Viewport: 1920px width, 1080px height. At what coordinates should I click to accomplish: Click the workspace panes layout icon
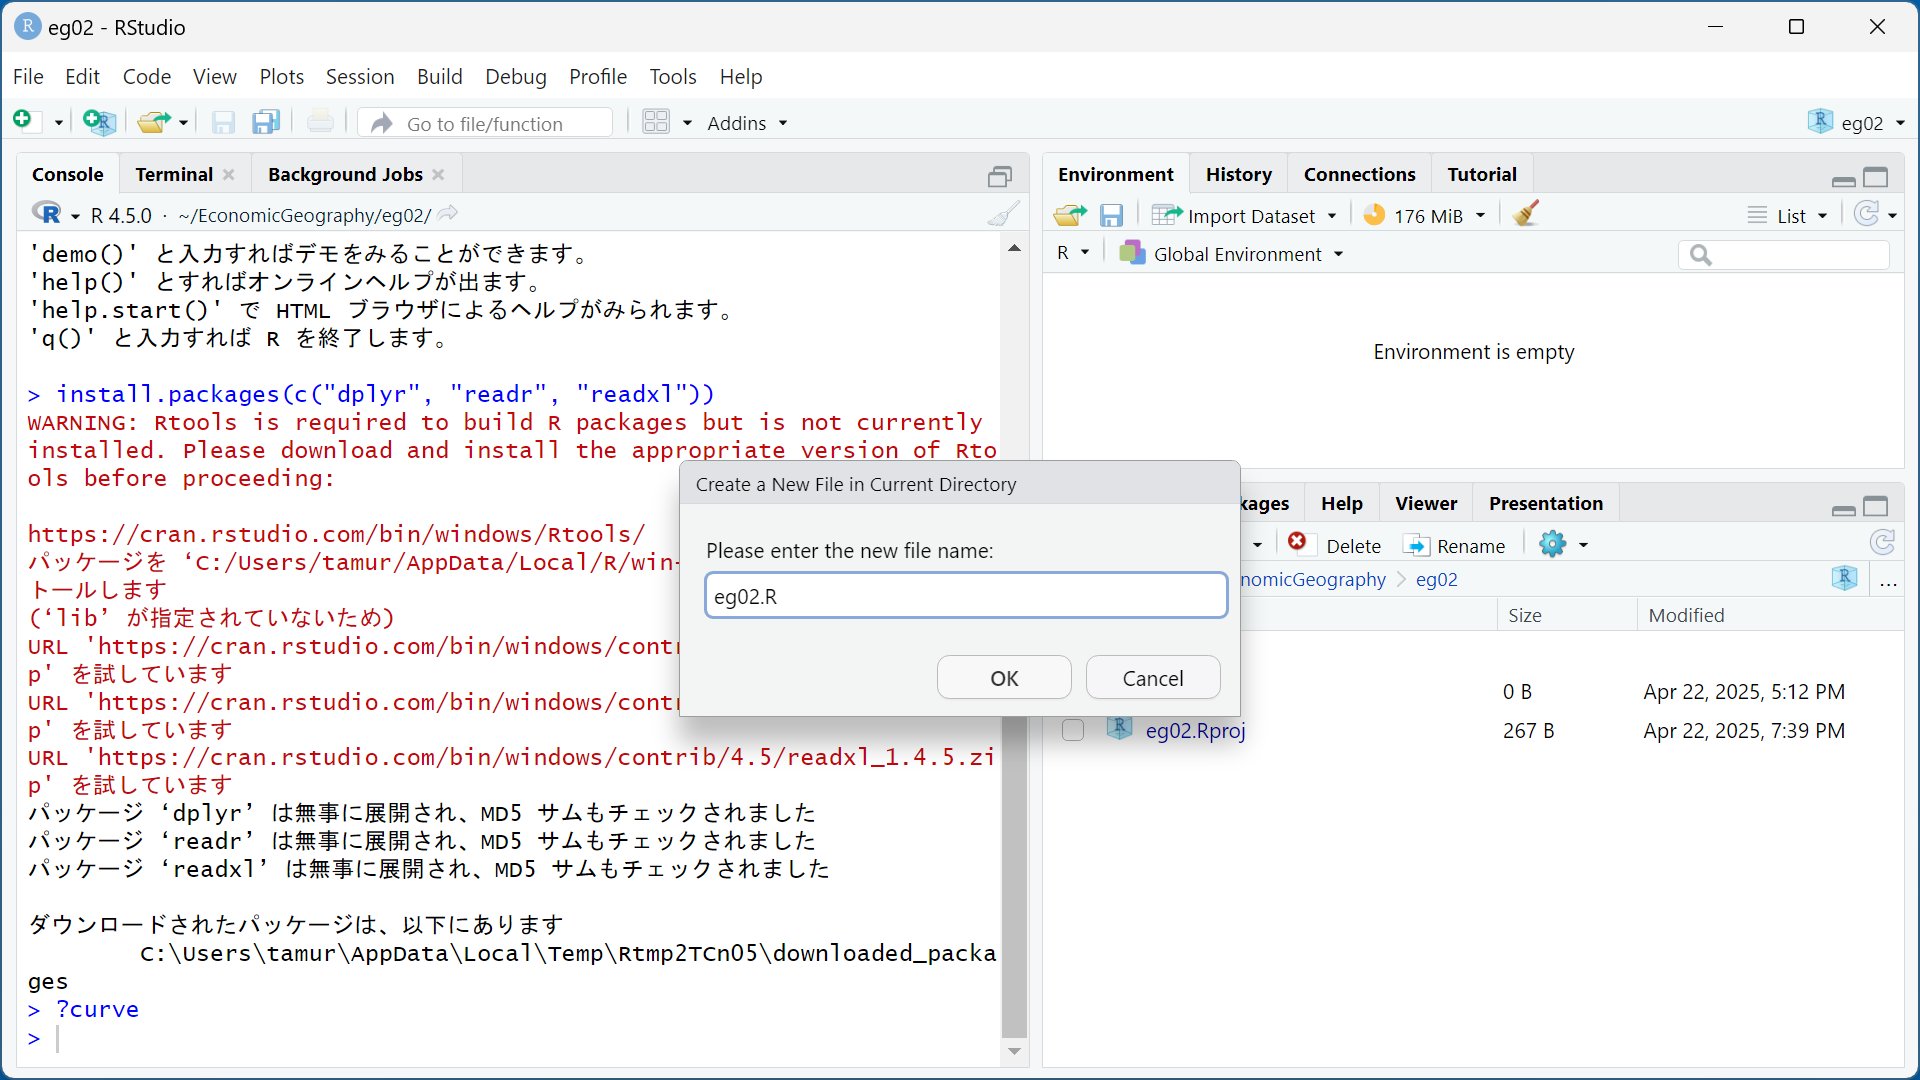(x=656, y=122)
